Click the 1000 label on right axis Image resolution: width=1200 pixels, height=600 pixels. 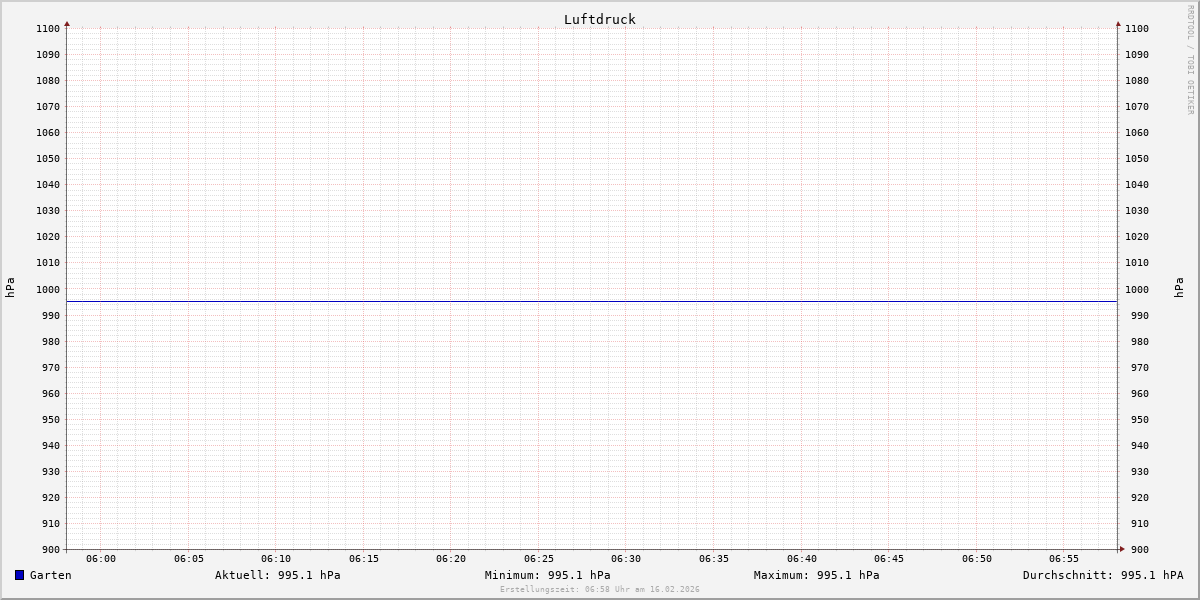[1137, 289]
